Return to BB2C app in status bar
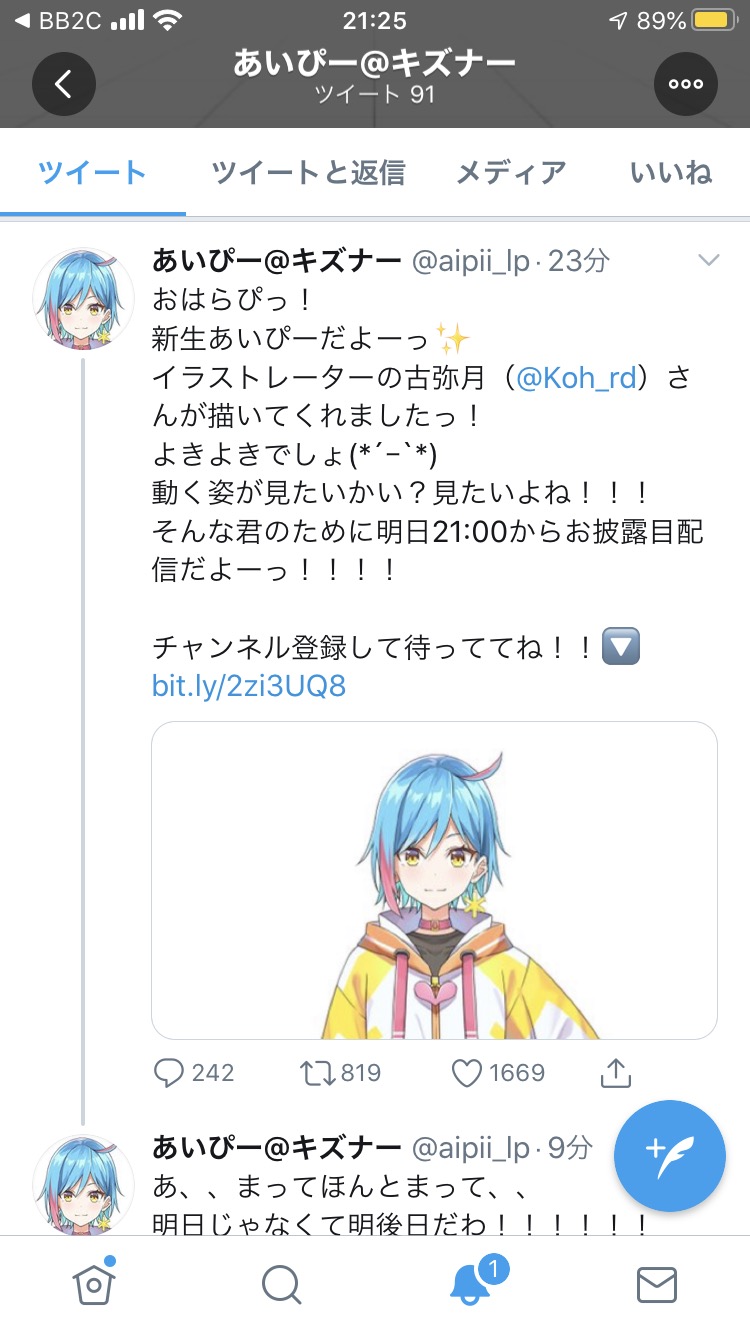 point(58,20)
